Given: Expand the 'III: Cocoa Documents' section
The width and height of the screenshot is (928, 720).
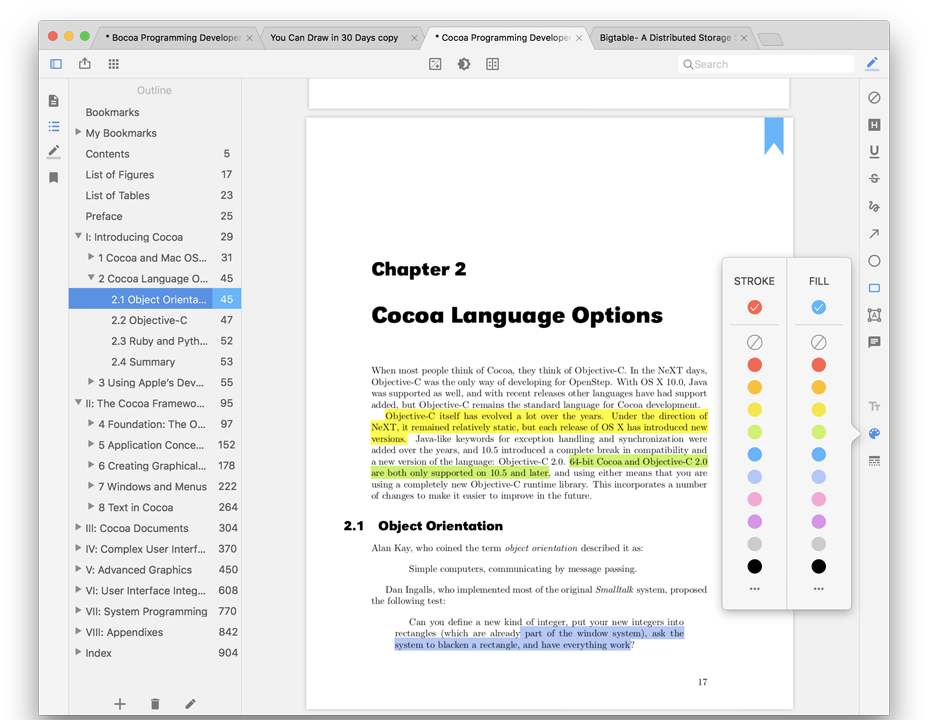Looking at the screenshot, I should (x=78, y=527).
